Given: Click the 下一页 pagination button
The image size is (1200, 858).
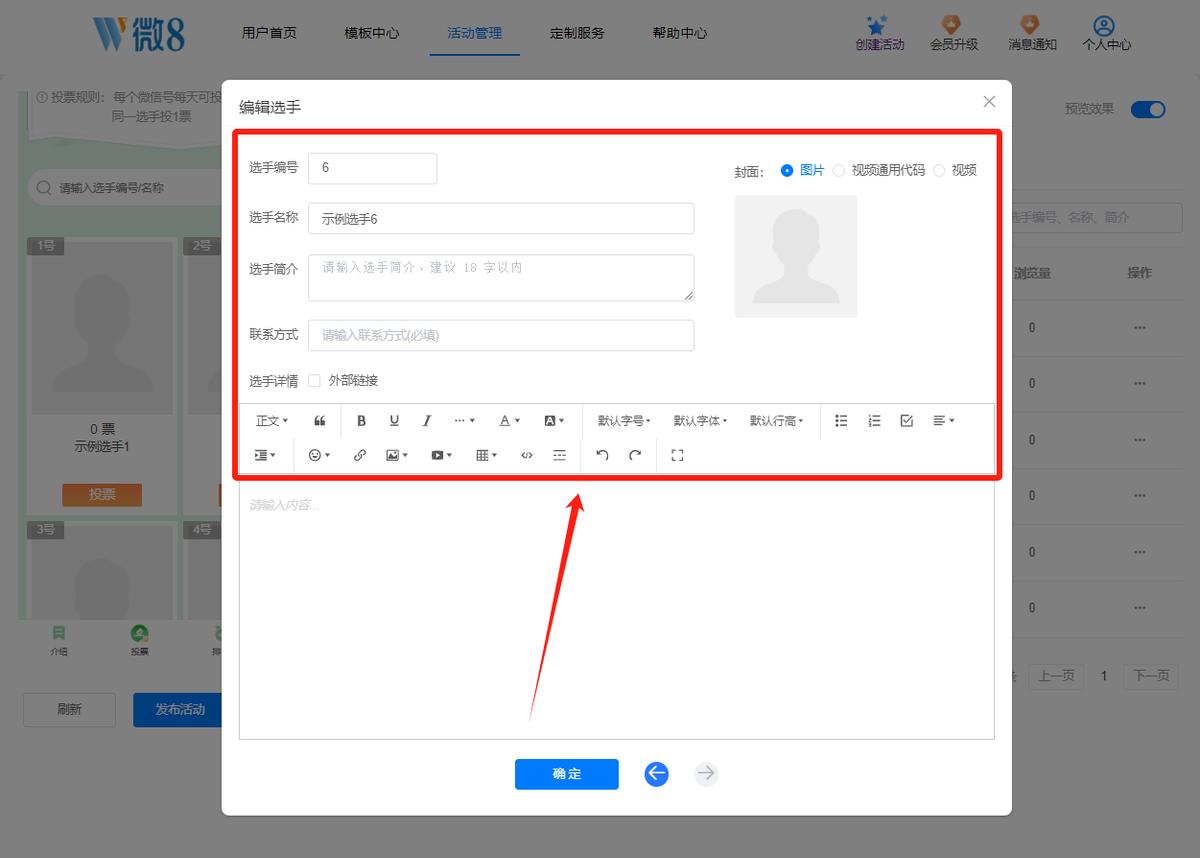Looking at the screenshot, I should tap(1150, 677).
